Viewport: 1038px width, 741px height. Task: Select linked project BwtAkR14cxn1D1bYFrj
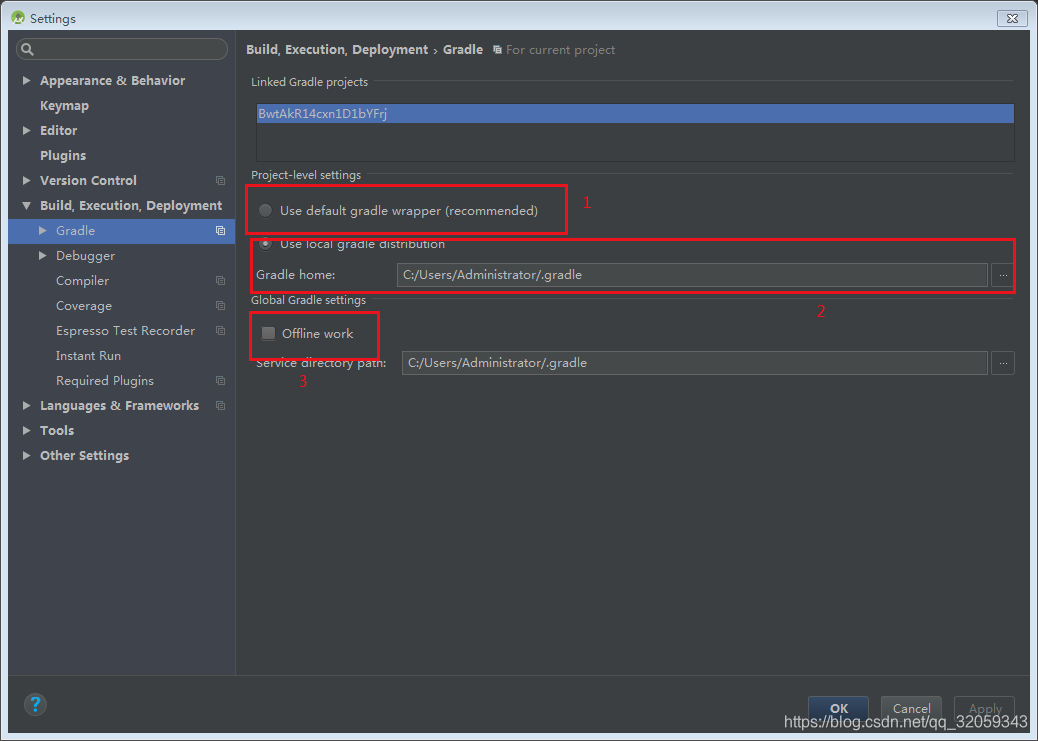tap(635, 113)
